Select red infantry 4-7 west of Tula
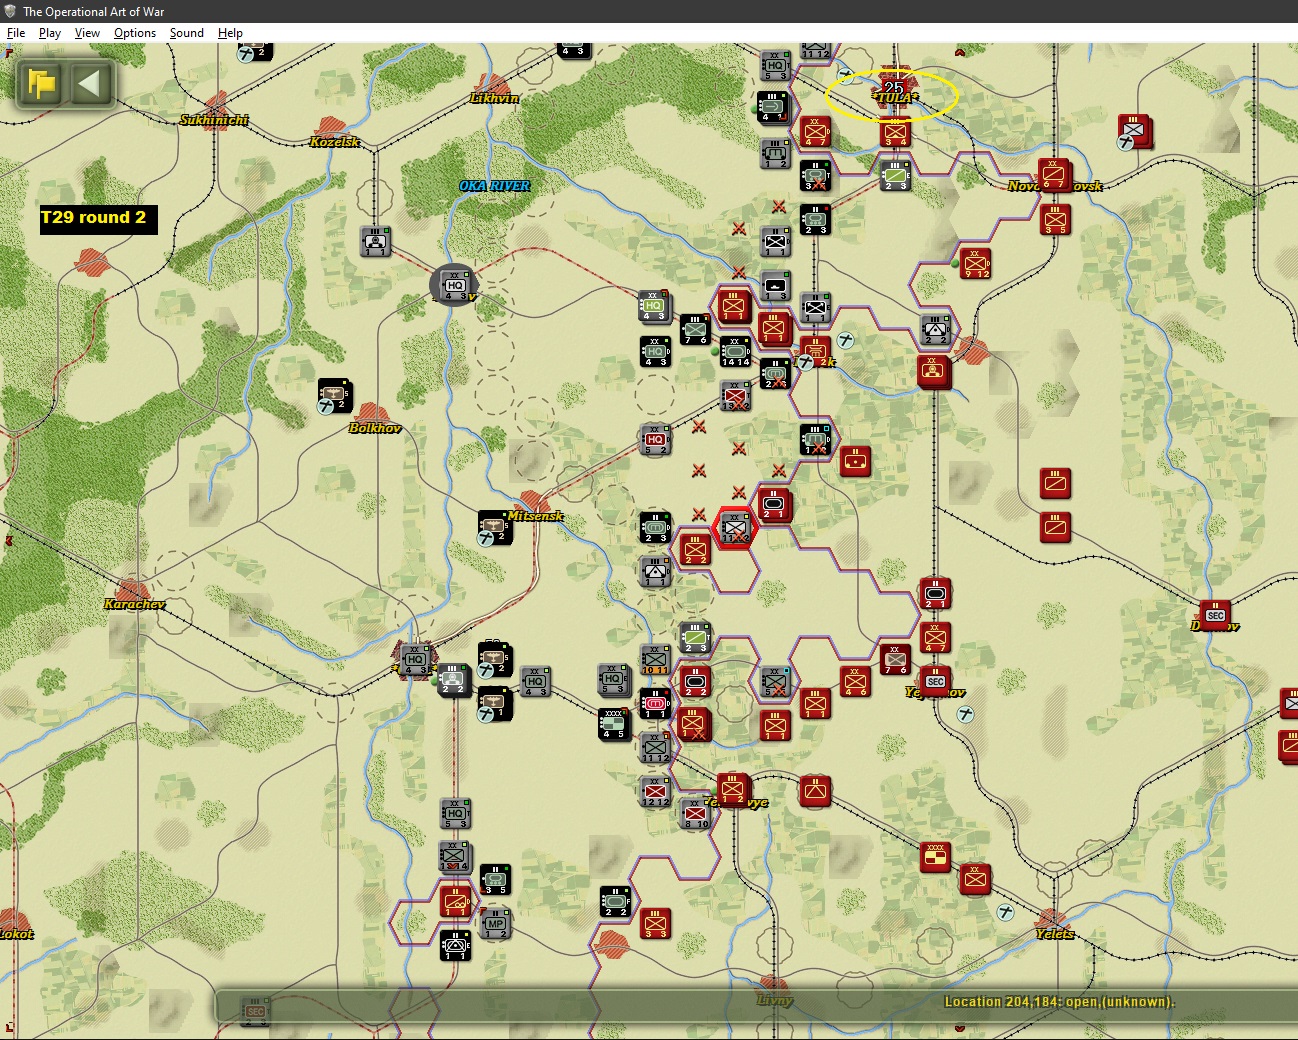This screenshot has height=1040, width=1298. (x=815, y=131)
